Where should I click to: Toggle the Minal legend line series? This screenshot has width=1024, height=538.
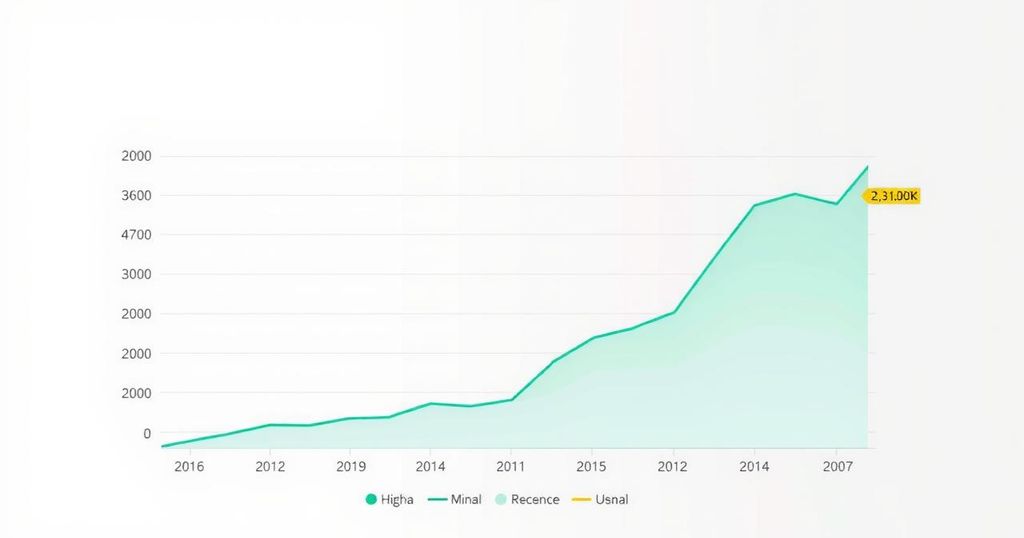click(455, 499)
